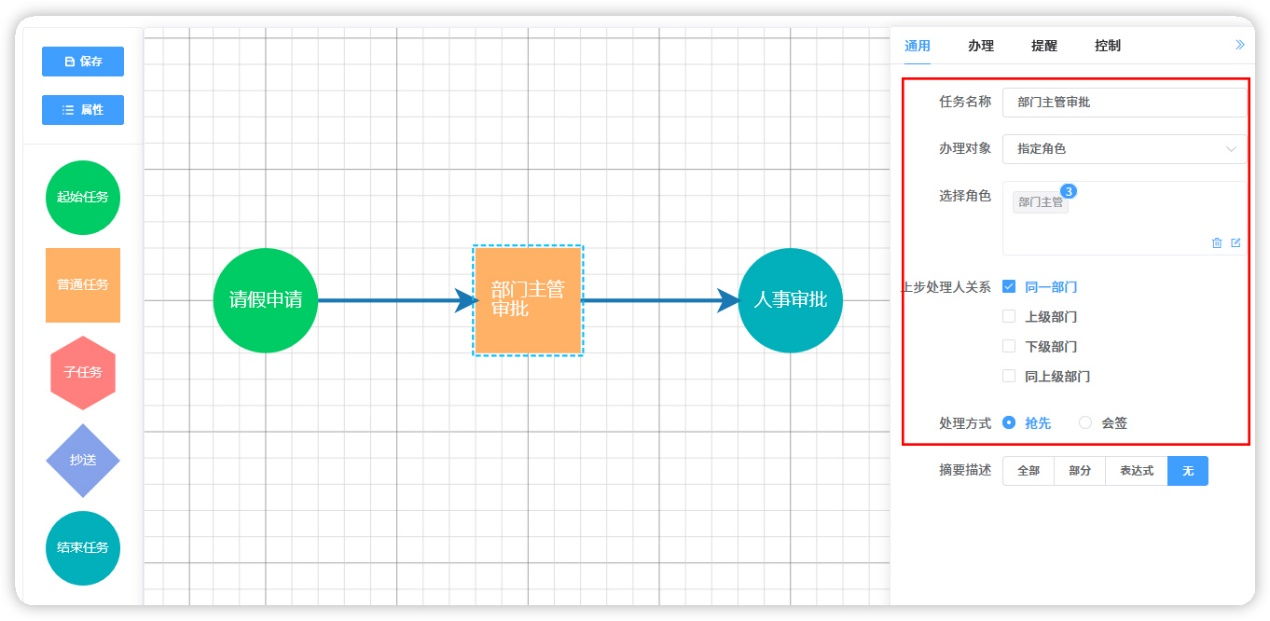Screen dimensions: 1270x621
Task: Select the 请假申请 node on canvas
Action: [x=265, y=300]
